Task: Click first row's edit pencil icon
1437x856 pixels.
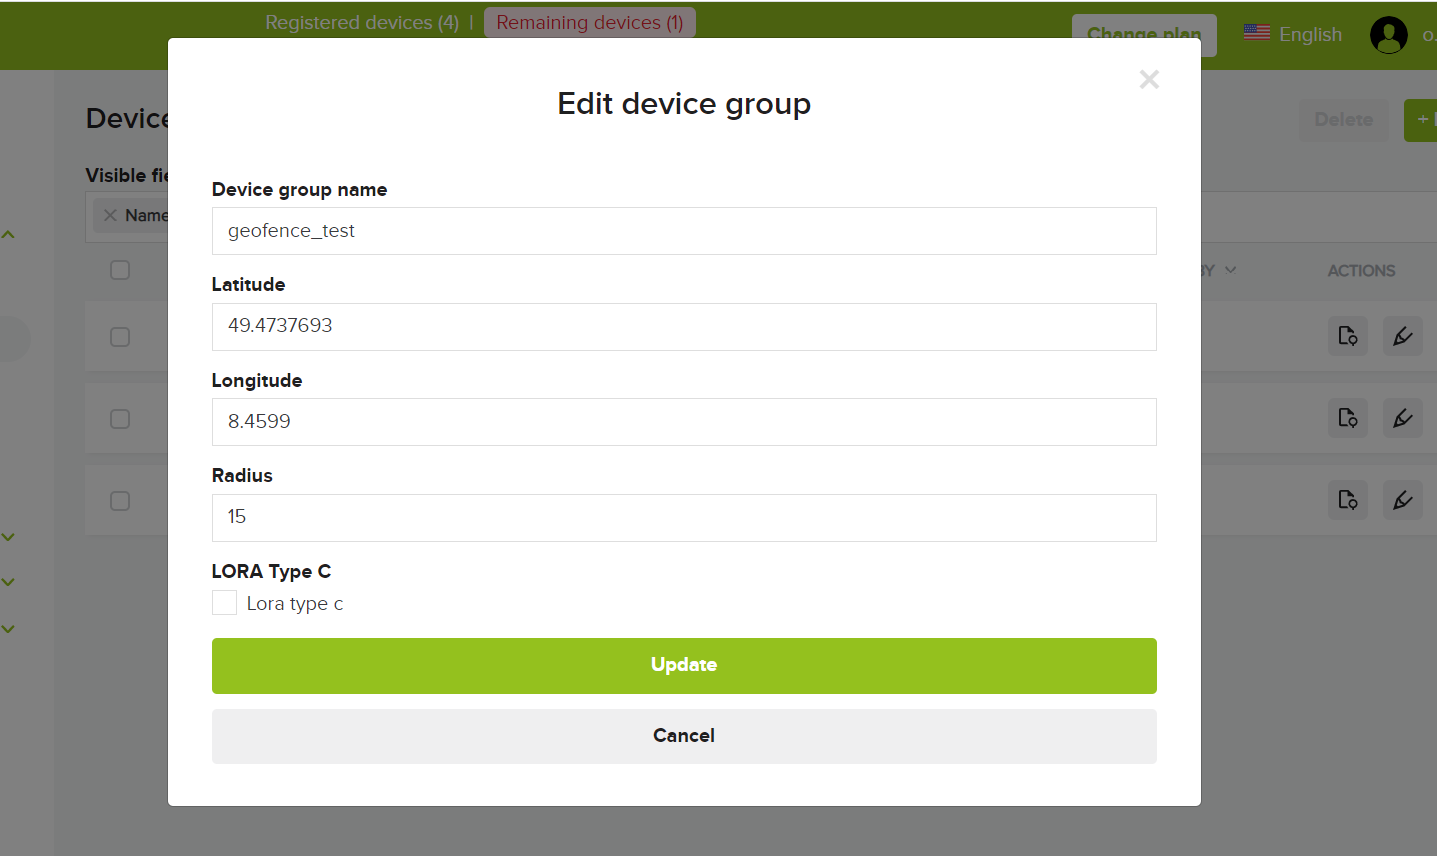Action: pos(1402,336)
